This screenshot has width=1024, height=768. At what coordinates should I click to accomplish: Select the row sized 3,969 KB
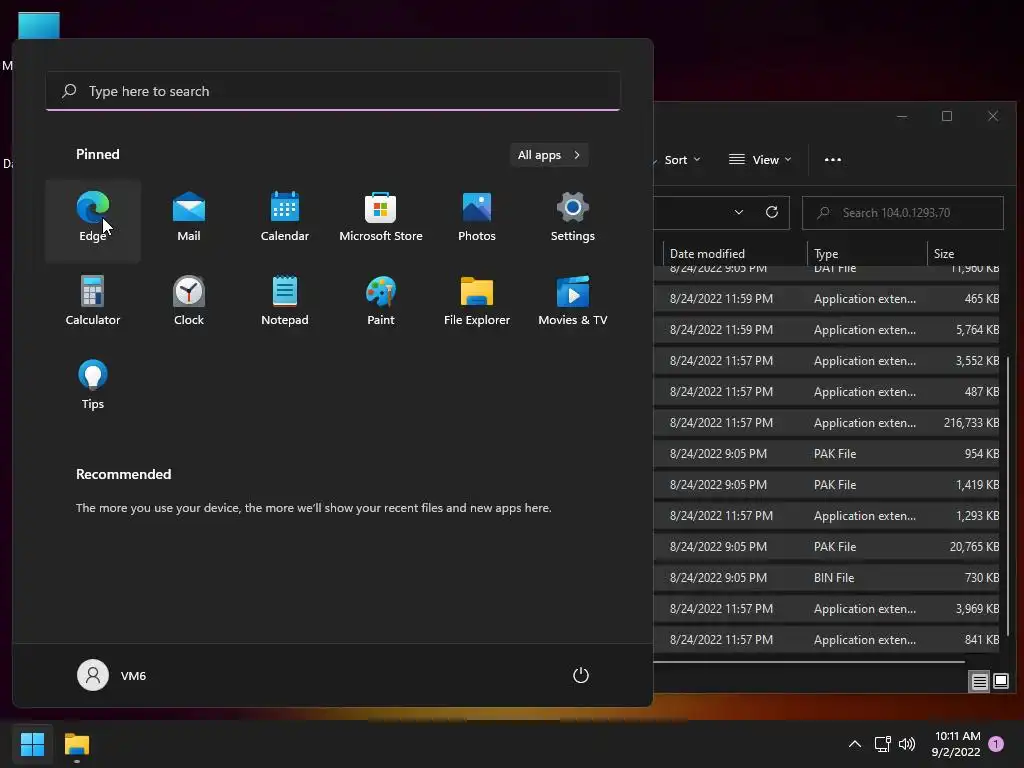pos(827,609)
